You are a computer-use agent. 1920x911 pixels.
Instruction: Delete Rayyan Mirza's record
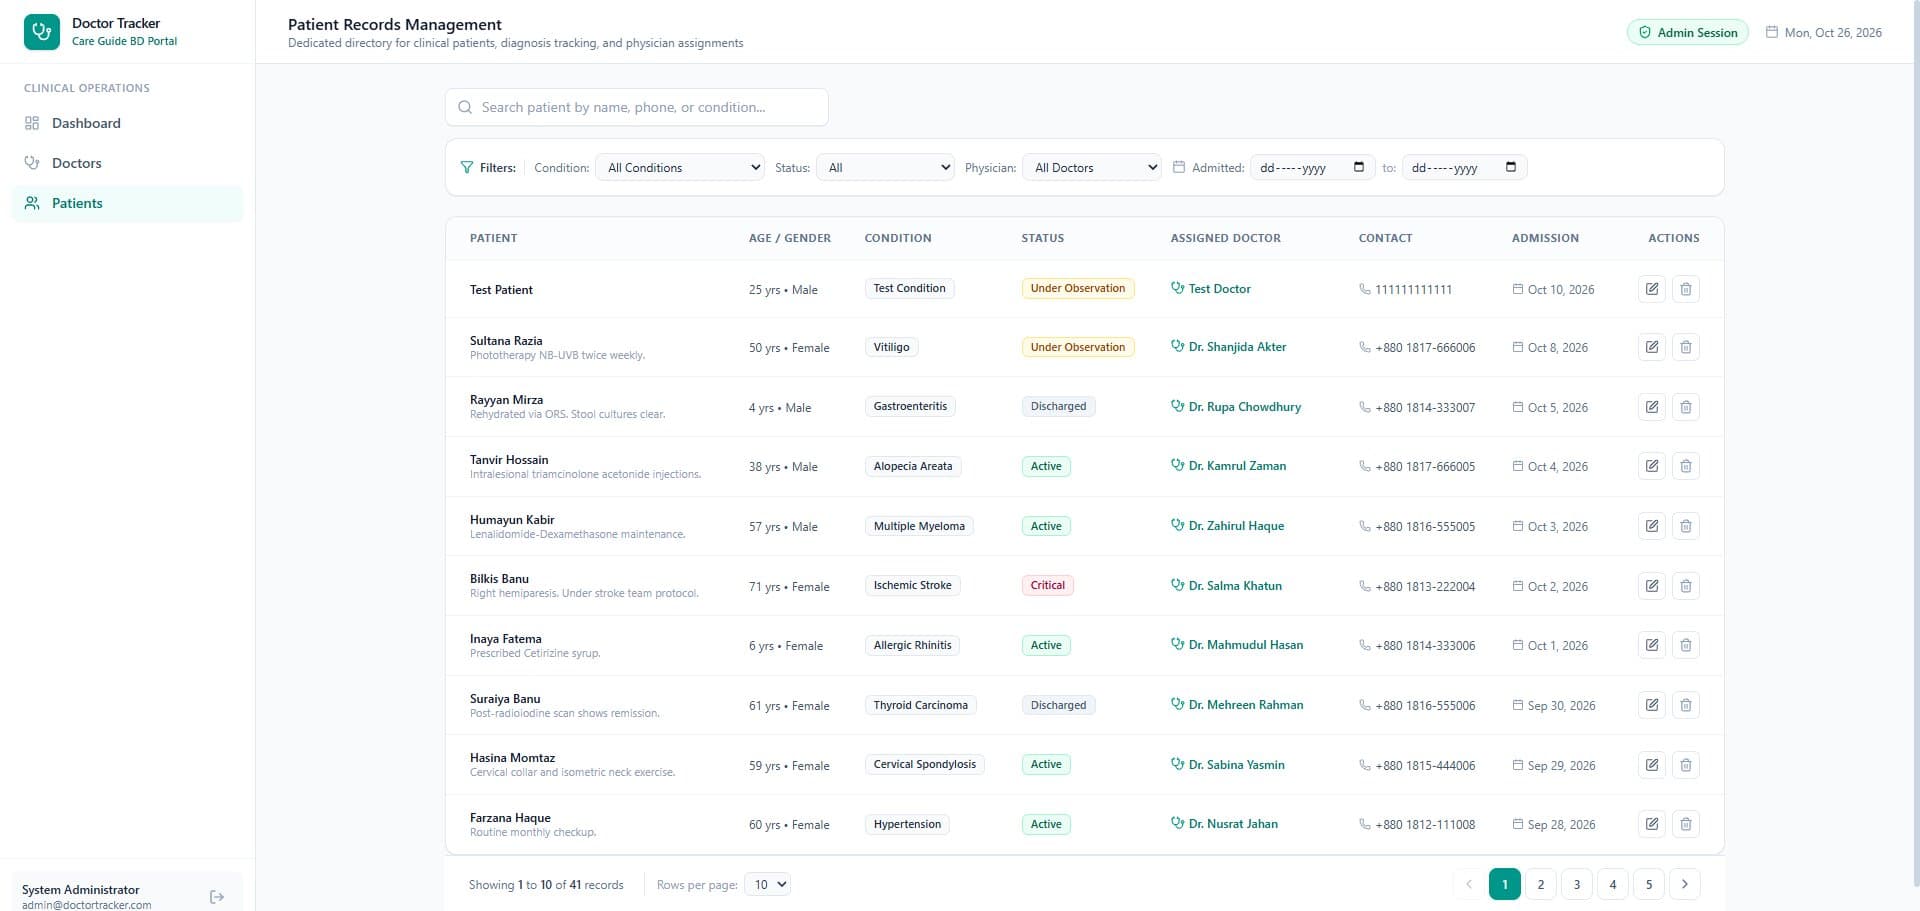[1686, 407]
